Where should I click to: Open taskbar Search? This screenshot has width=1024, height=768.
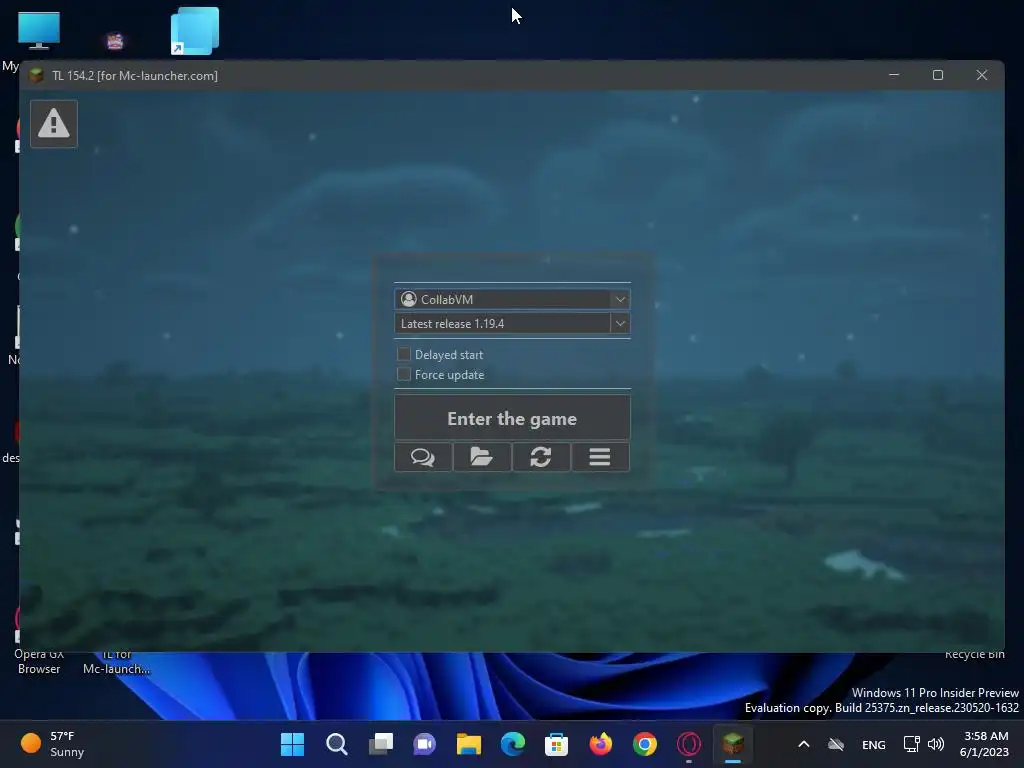coord(336,744)
